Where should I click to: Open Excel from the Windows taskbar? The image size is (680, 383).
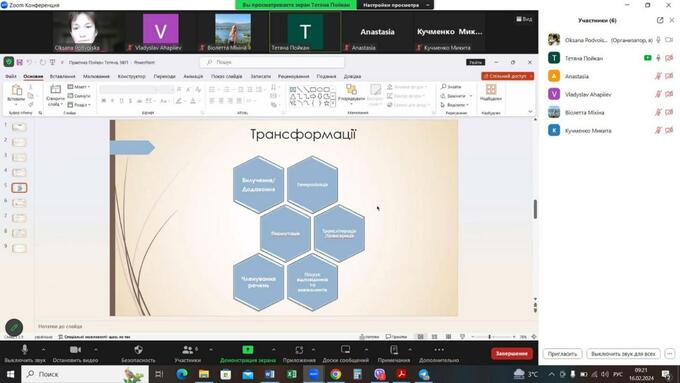pyautogui.click(x=291, y=374)
